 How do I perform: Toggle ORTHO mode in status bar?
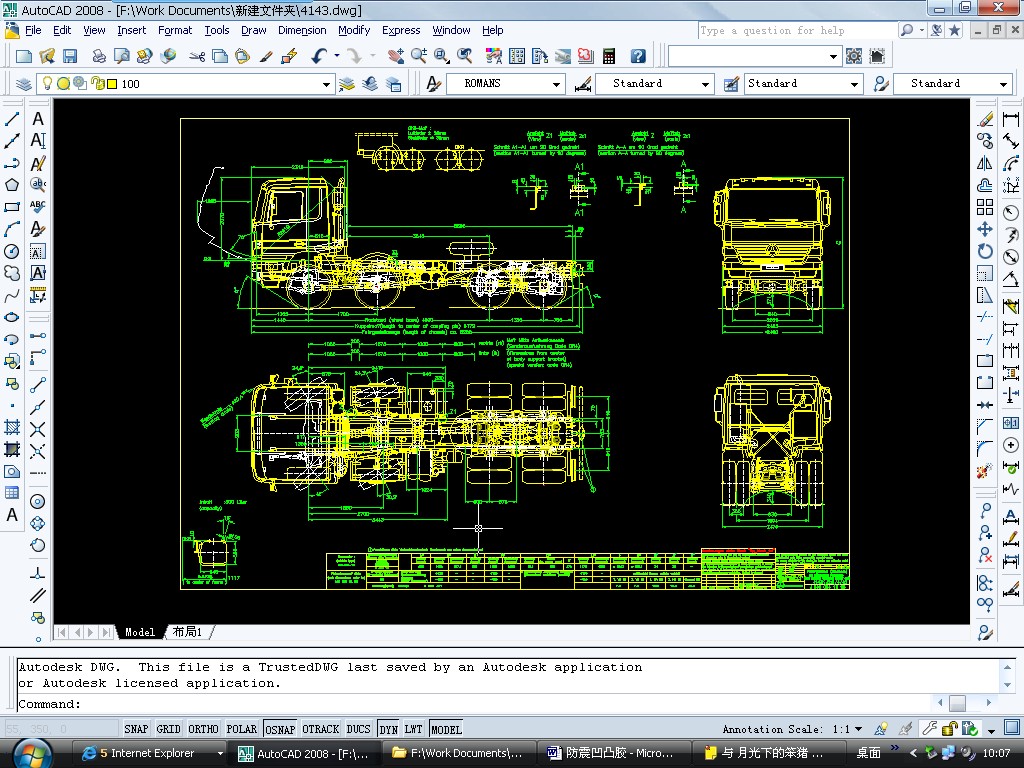[x=203, y=729]
